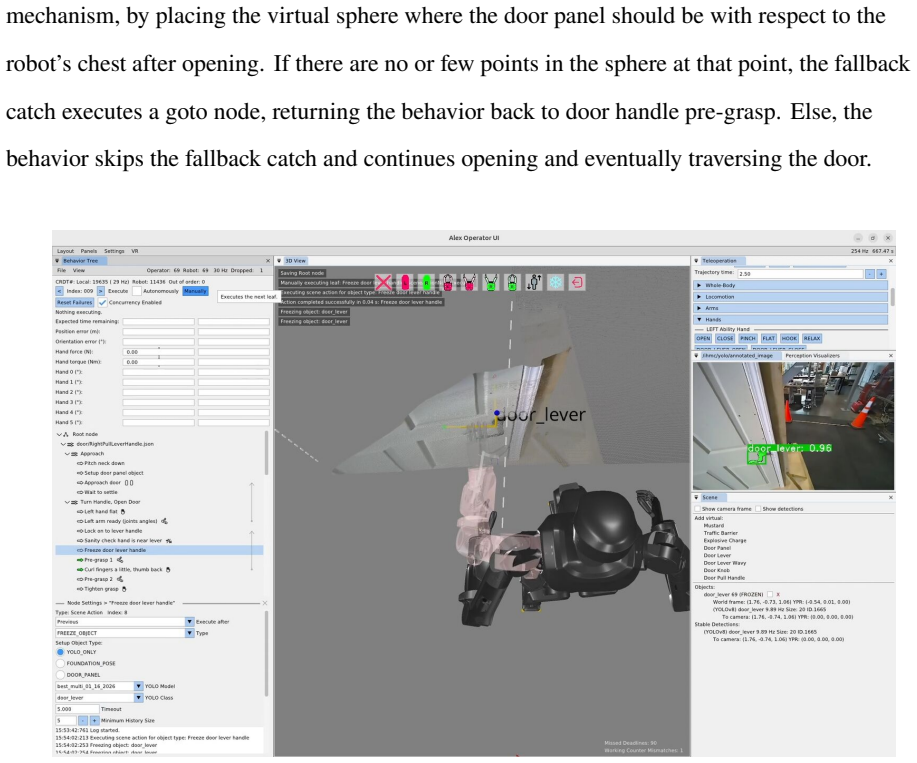Open the Settings menu
This screenshot has height=763, width=917.
pos(114,251)
